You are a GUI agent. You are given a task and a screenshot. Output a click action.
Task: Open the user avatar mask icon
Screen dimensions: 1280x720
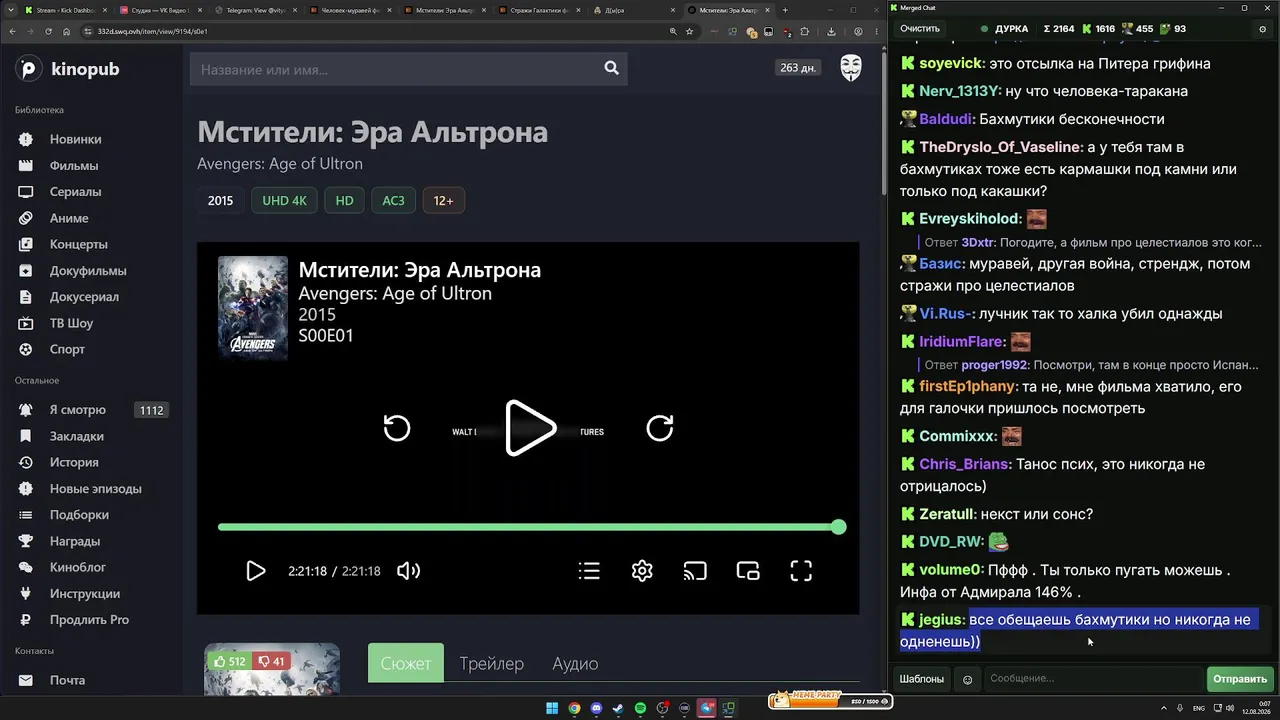point(850,68)
